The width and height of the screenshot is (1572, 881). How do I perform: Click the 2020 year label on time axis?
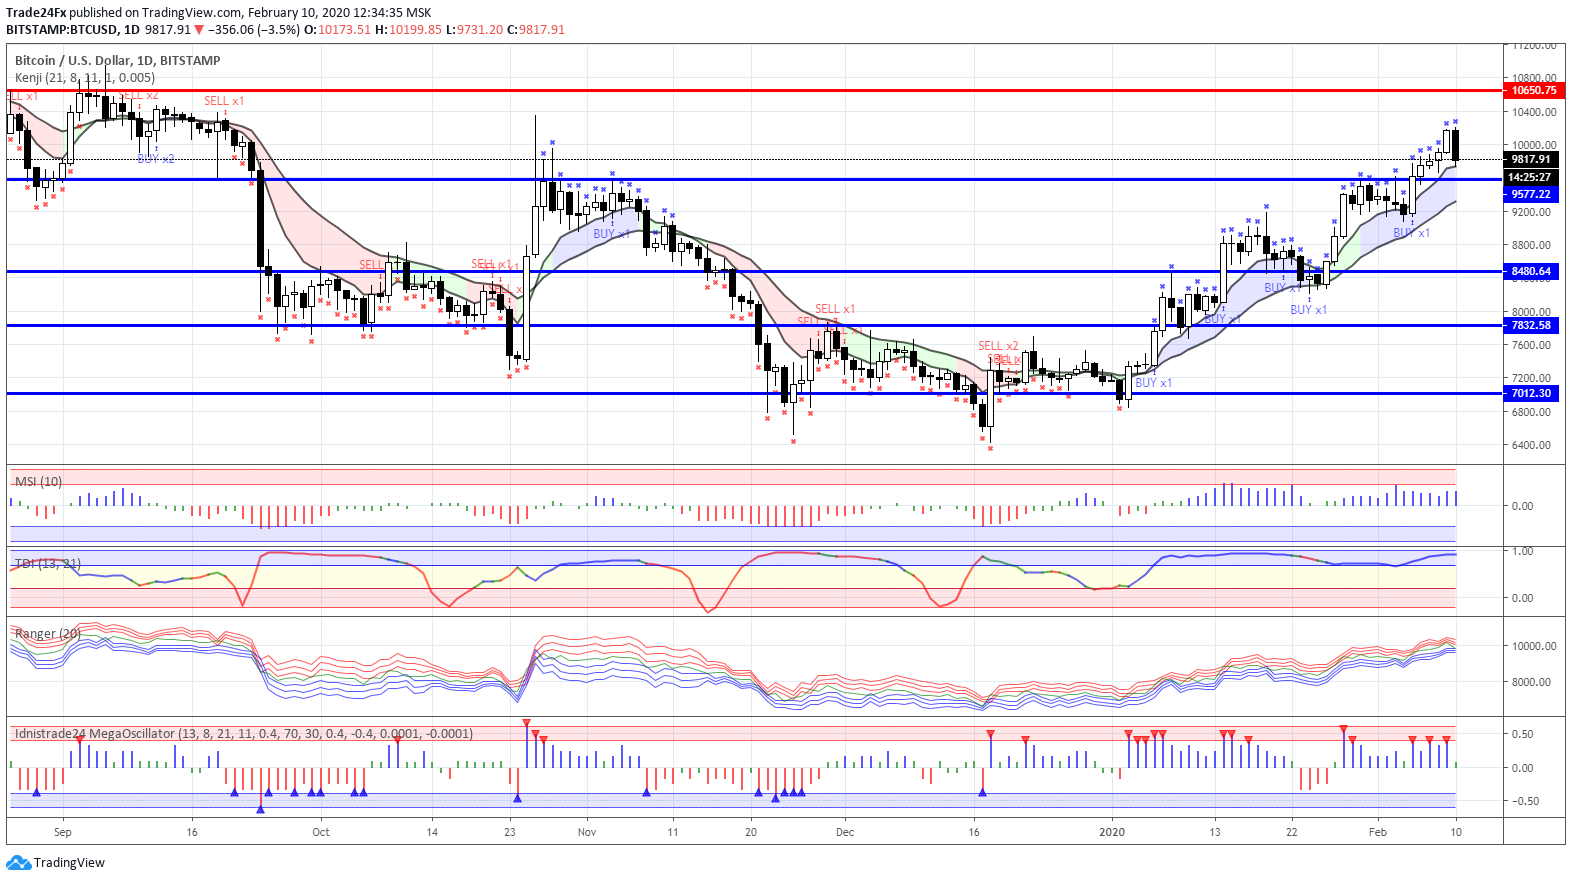(x=1112, y=832)
